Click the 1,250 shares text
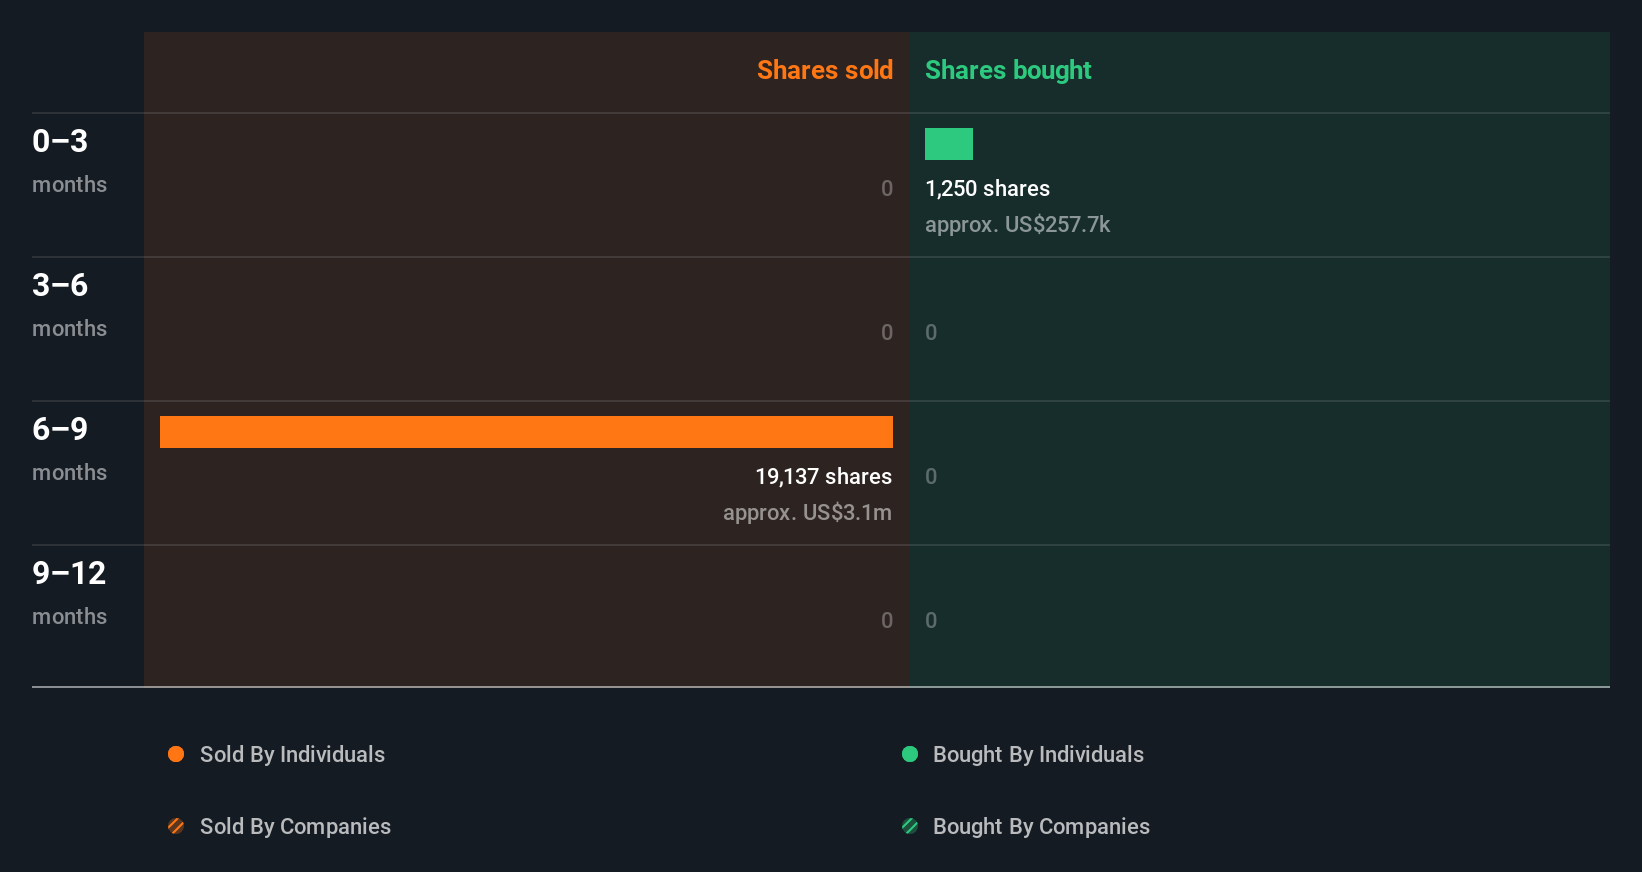The height and width of the screenshot is (872, 1642). point(987,189)
